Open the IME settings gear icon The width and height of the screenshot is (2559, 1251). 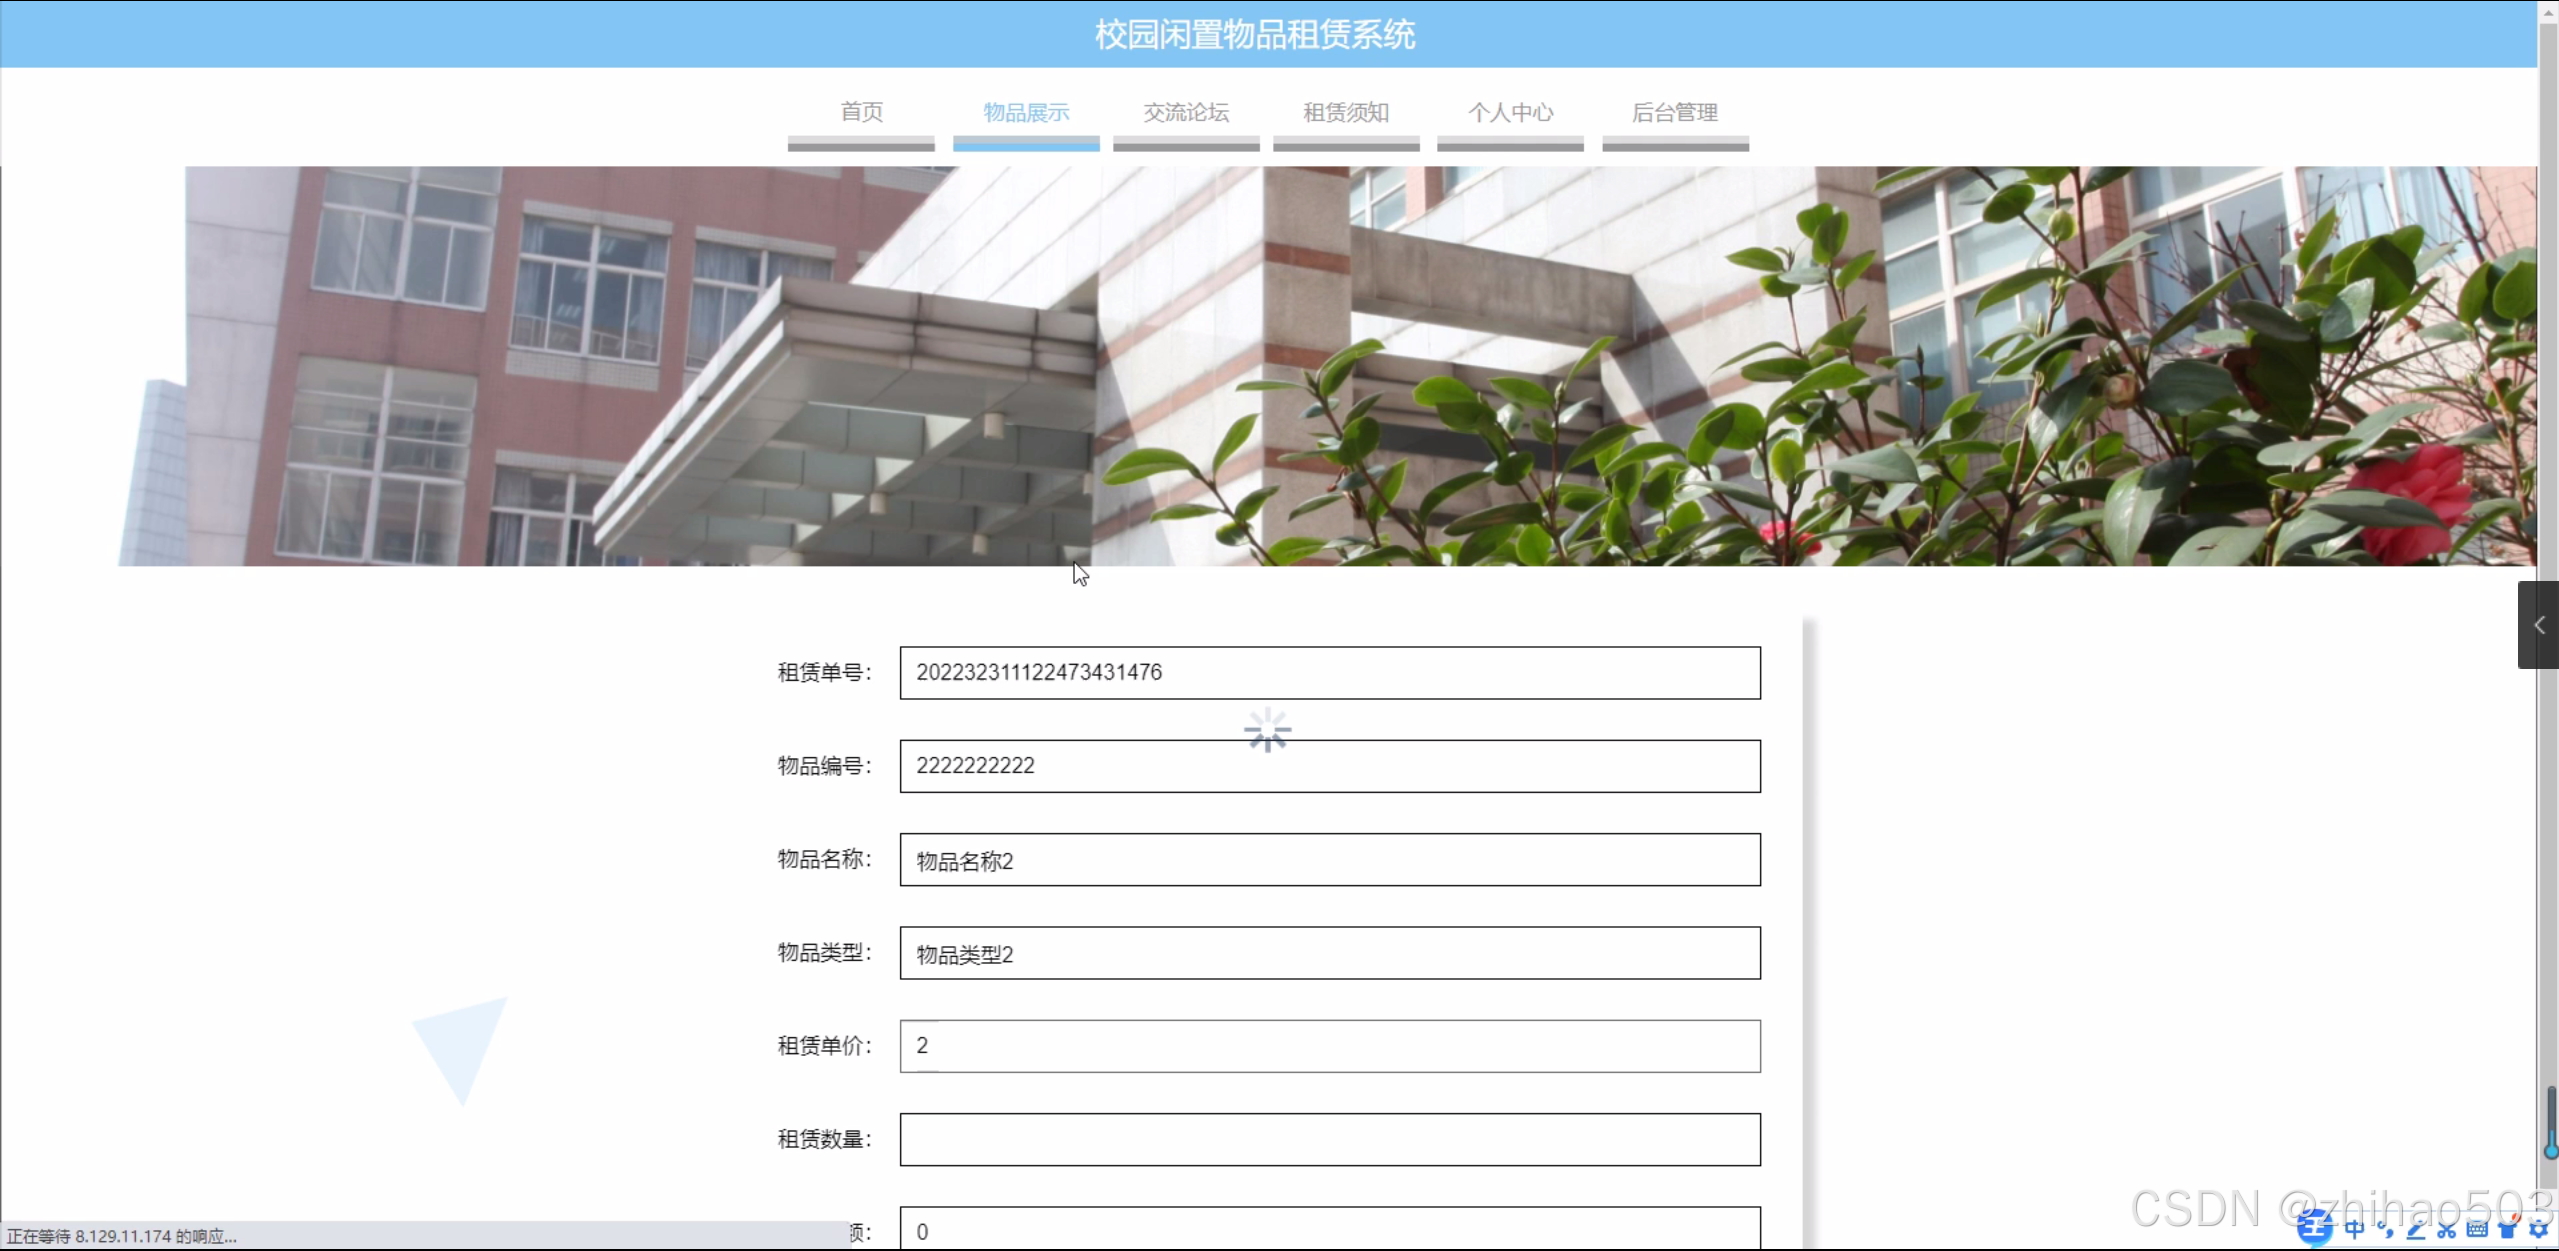2538,1230
